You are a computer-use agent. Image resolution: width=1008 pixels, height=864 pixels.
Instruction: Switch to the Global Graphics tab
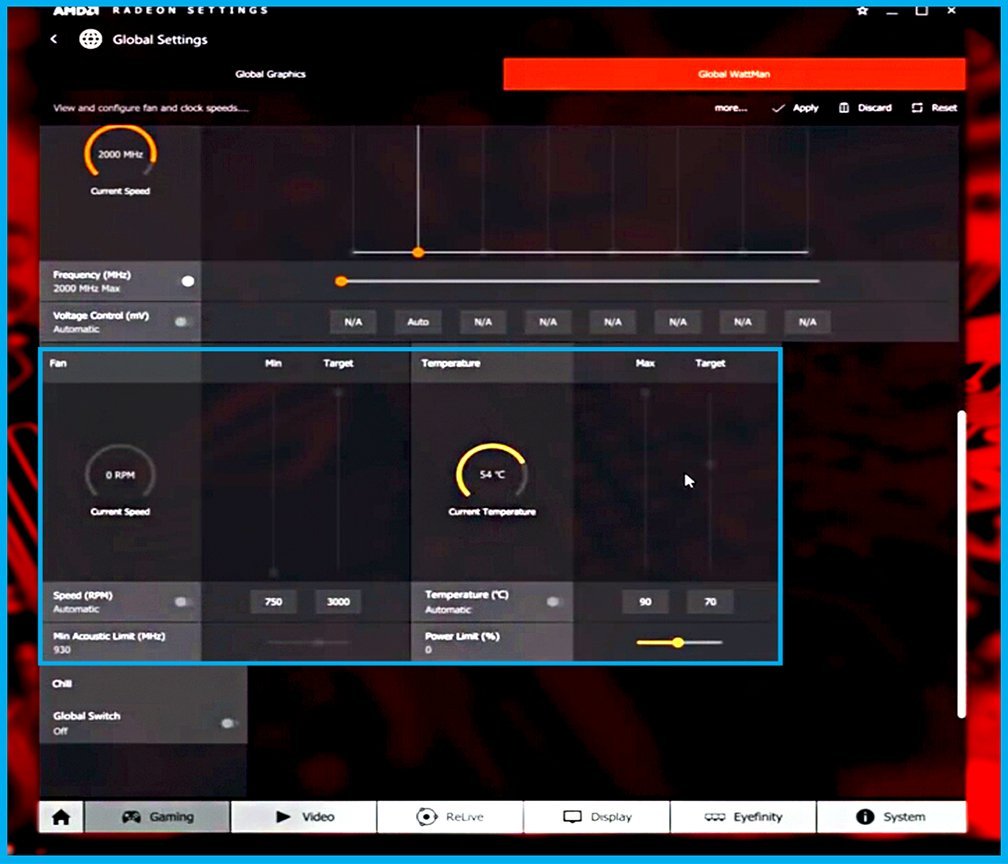[x=271, y=74]
